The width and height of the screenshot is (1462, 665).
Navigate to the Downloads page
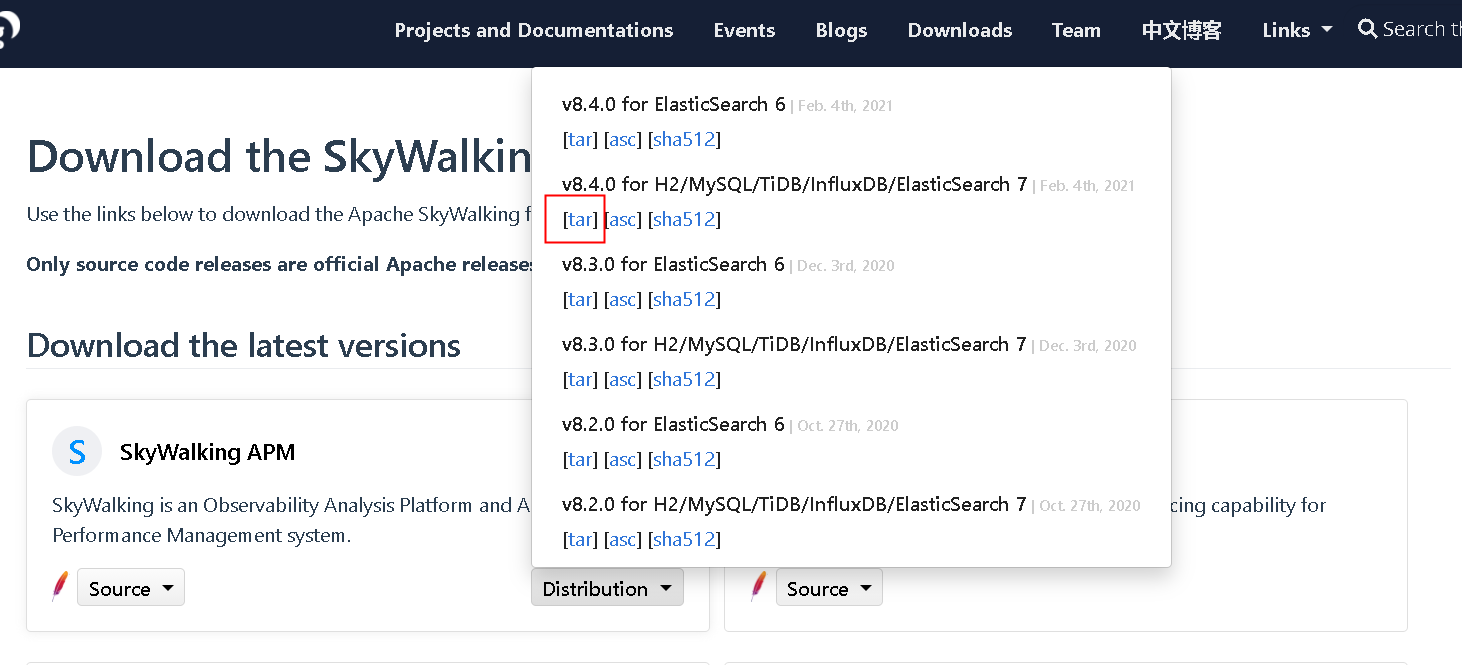click(x=960, y=30)
